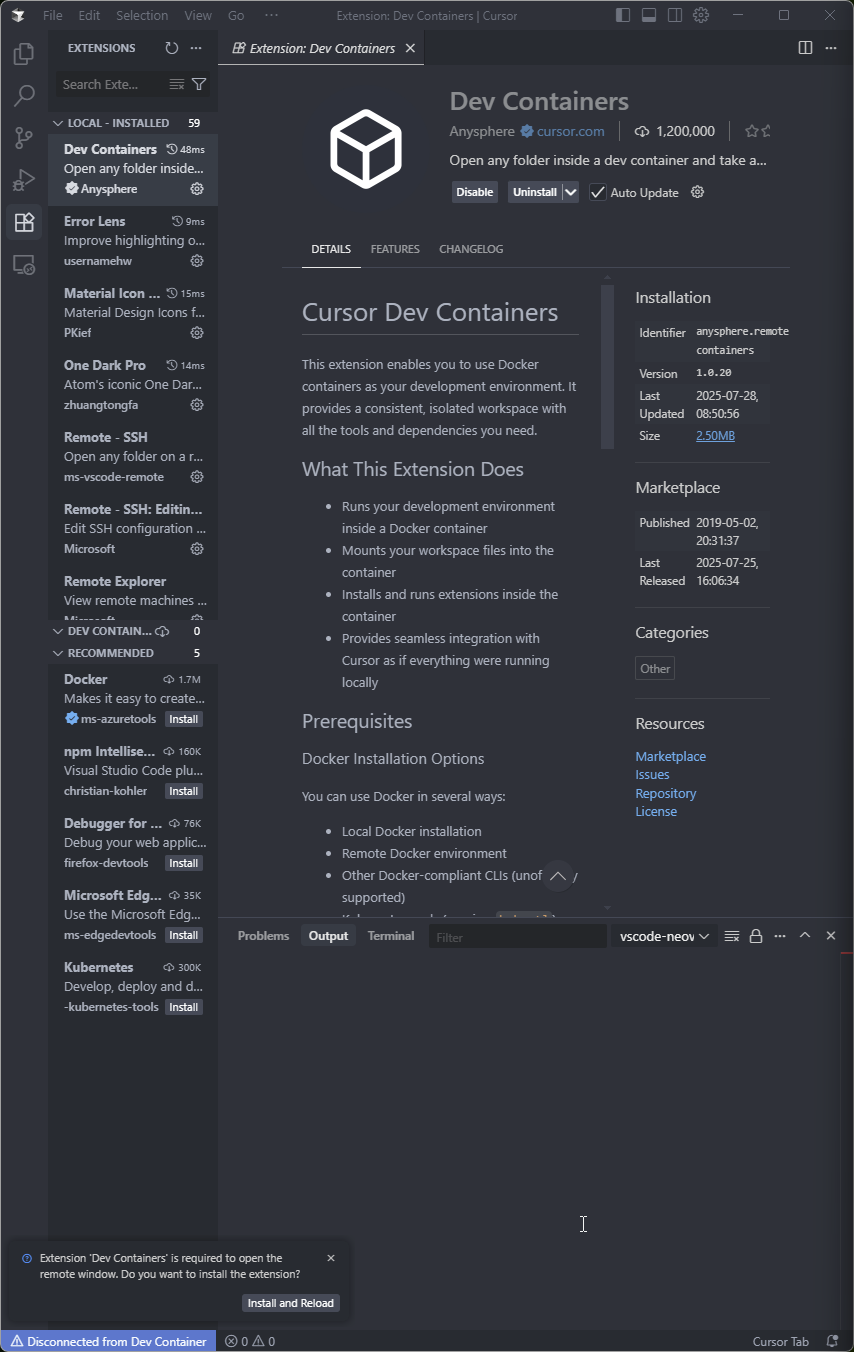This screenshot has height=1352, width=854.
Task: Open the Source Control view
Action: 24,138
